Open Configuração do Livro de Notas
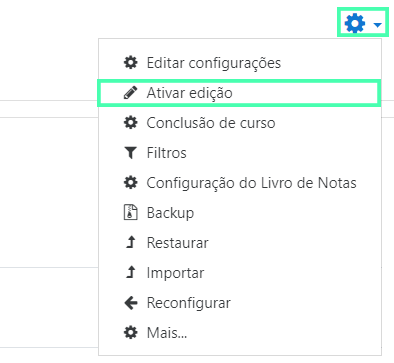The width and height of the screenshot is (394, 363). coord(240,183)
